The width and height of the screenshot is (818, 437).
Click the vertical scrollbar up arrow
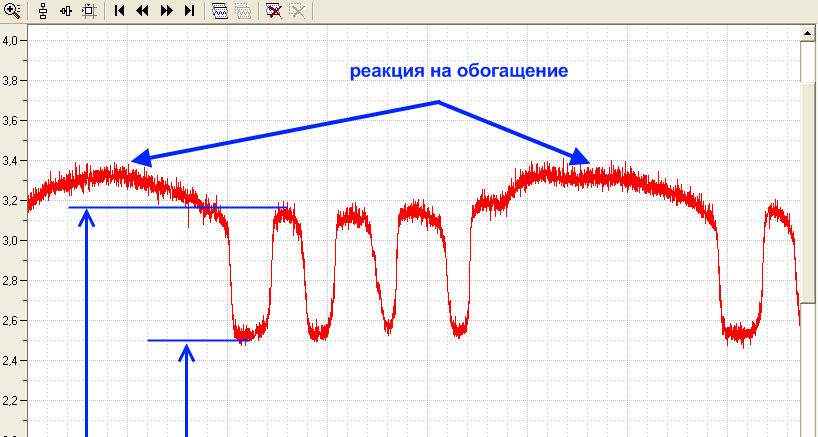808,33
